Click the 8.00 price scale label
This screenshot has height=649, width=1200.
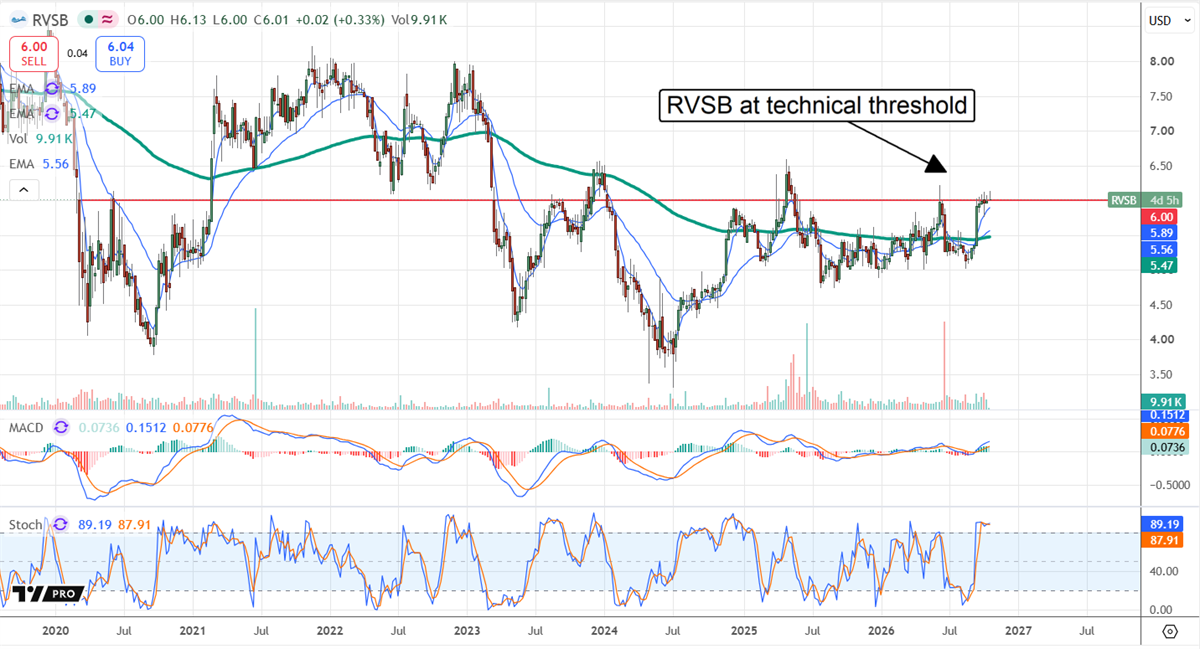1160,62
